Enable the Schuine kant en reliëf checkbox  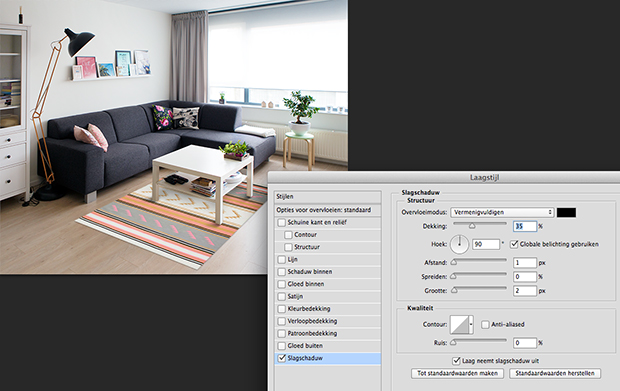click(x=282, y=223)
